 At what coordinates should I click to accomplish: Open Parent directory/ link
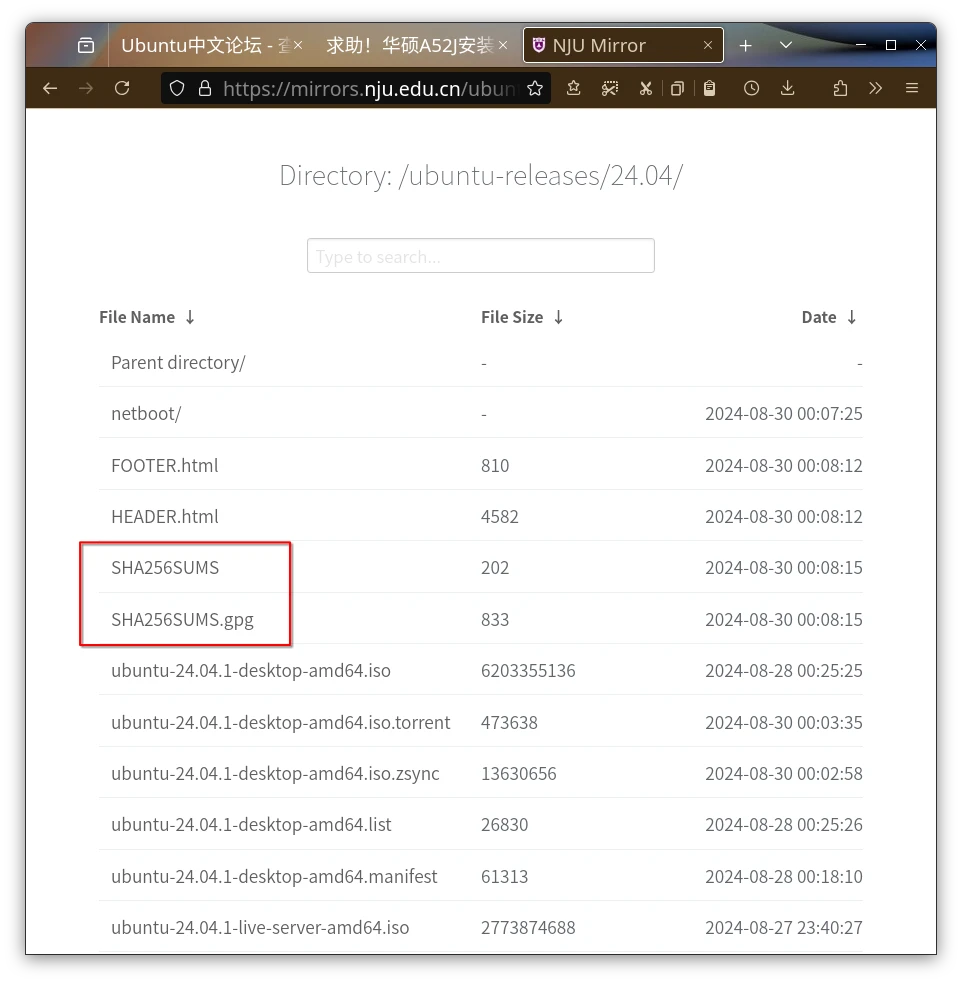(178, 363)
